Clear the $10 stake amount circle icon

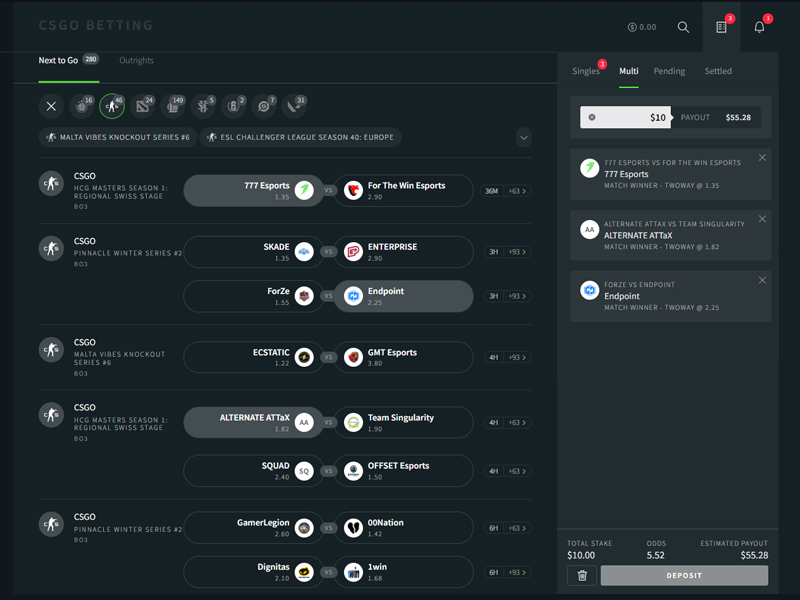point(592,117)
